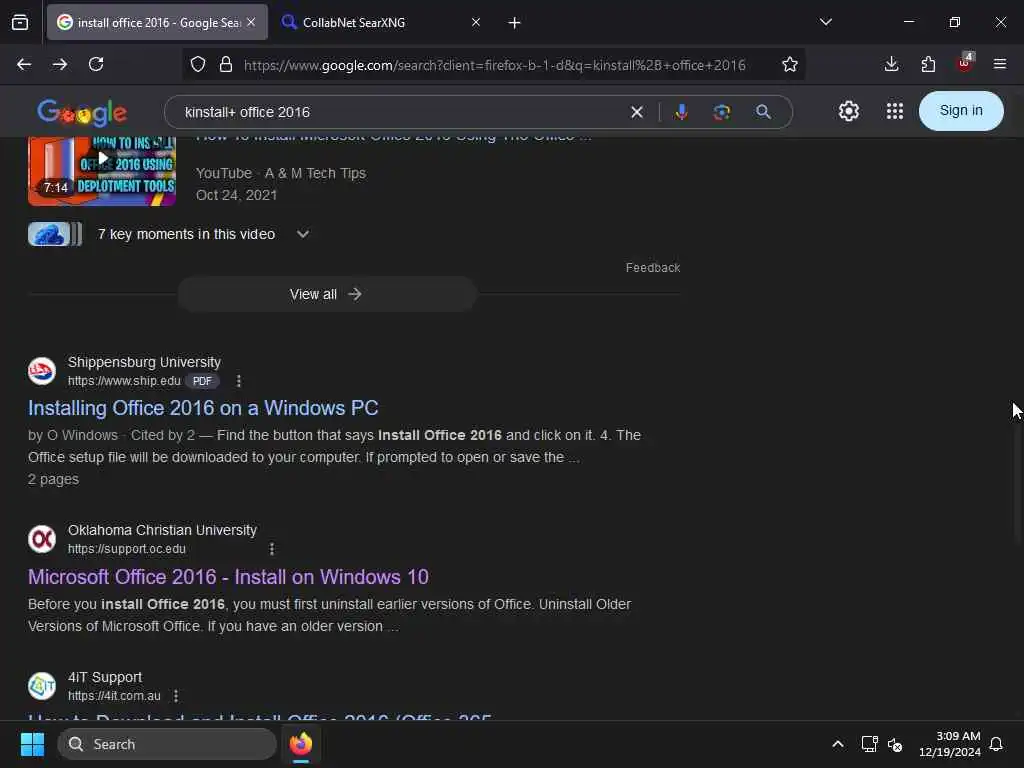Click the key moments preview thumbnail

[55, 234]
